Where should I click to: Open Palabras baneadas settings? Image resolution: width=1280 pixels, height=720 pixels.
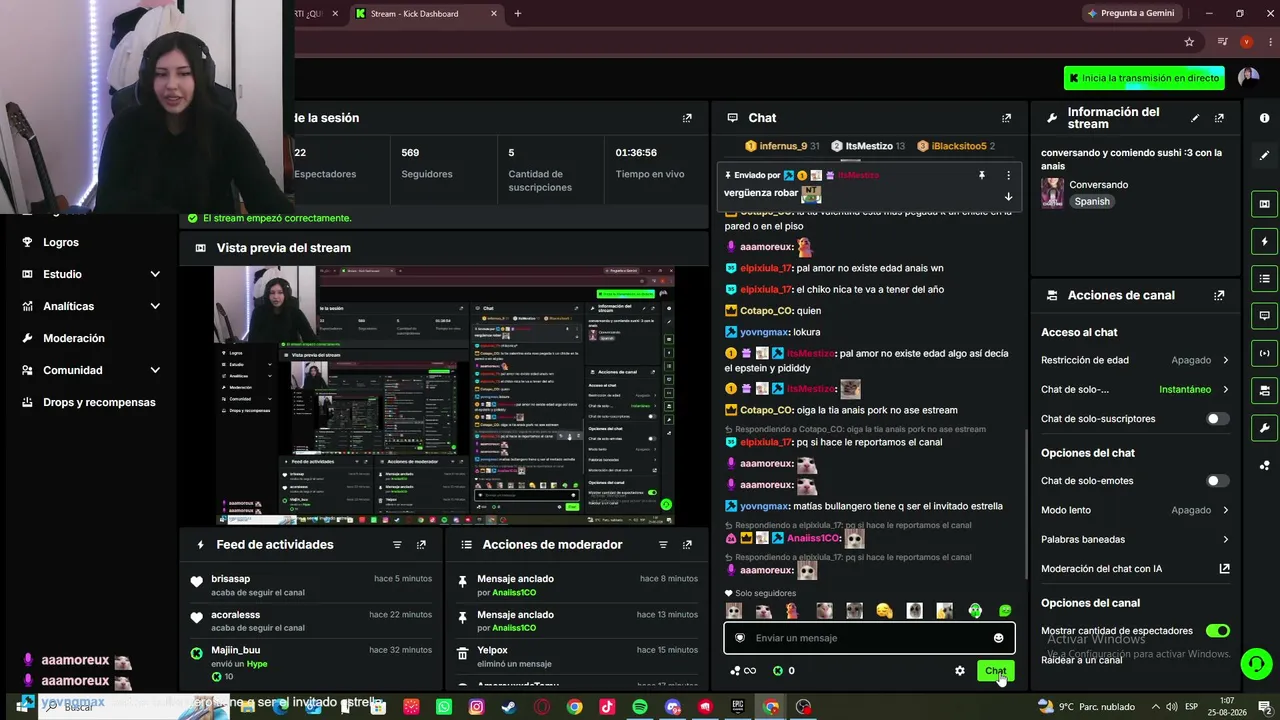(x=1135, y=539)
